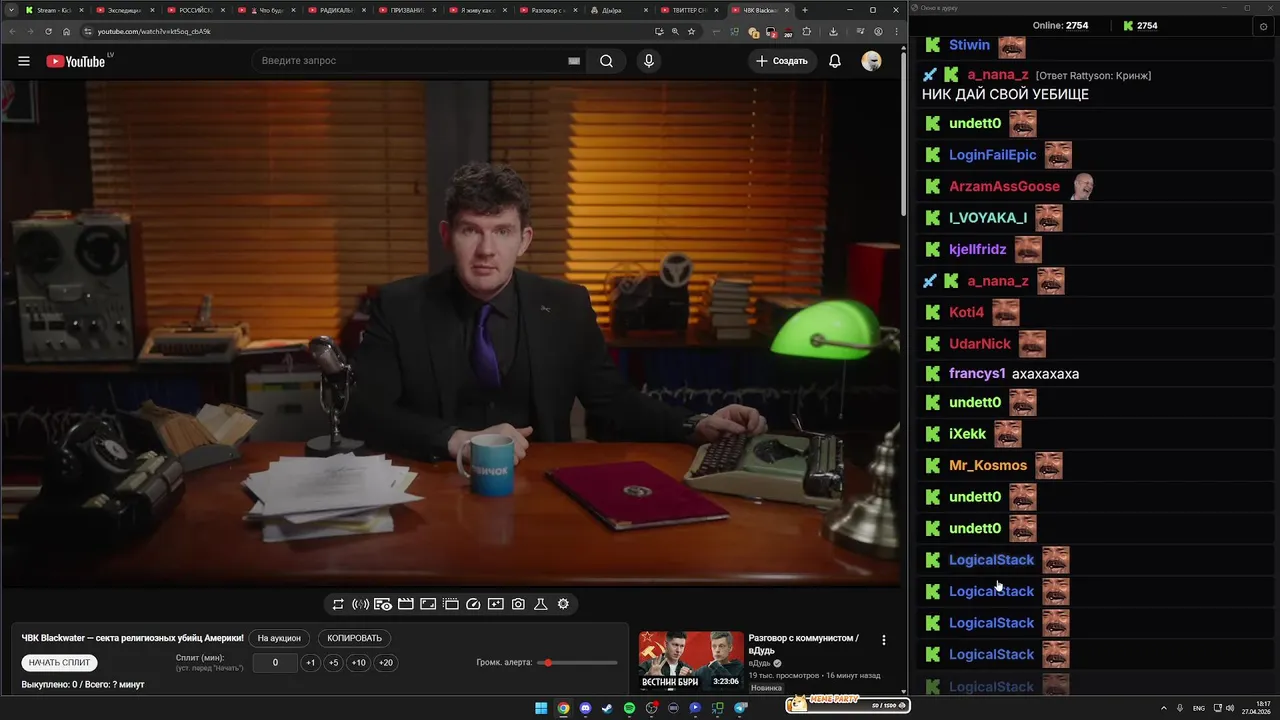1280x720 pixels.
Task: Take a screenshot with the camera icon
Action: (x=518, y=604)
